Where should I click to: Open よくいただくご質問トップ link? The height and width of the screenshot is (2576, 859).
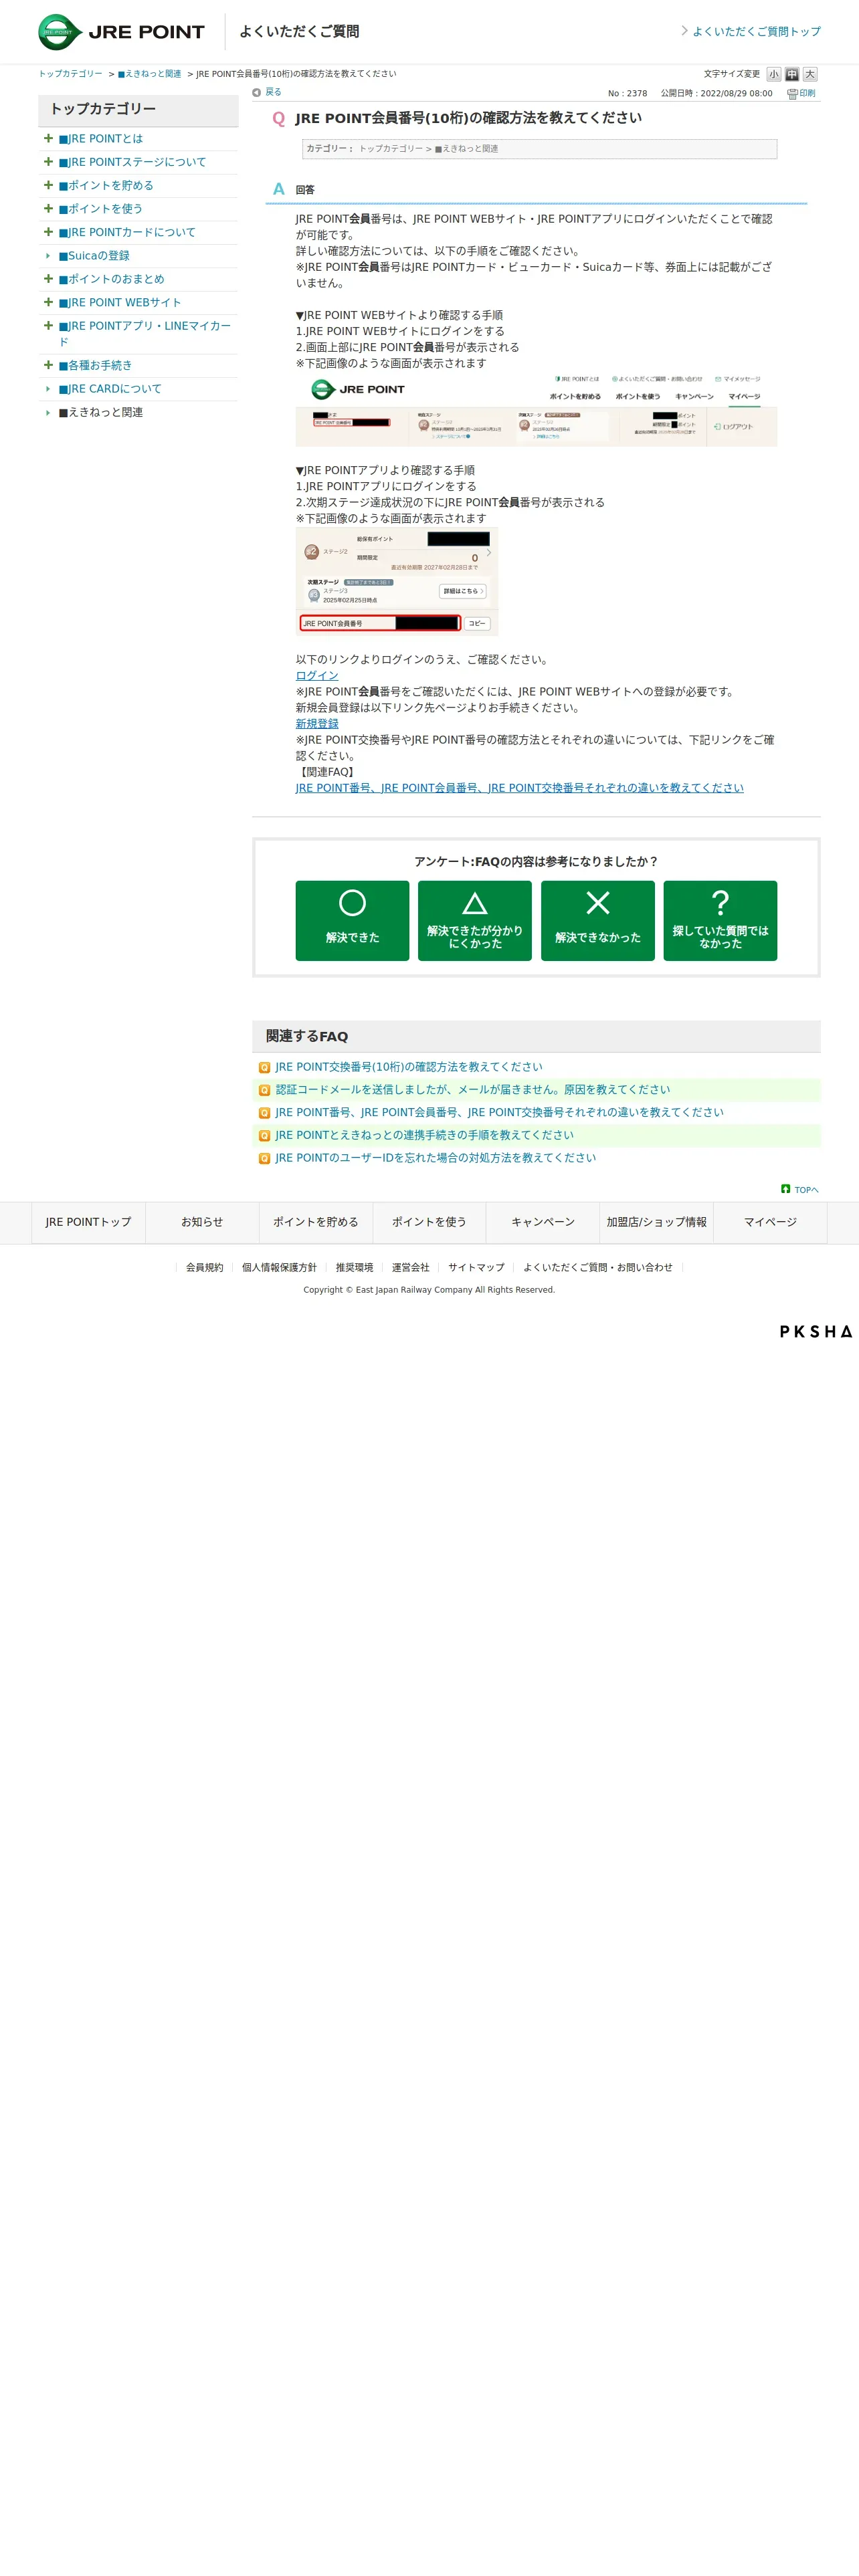tap(756, 32)
